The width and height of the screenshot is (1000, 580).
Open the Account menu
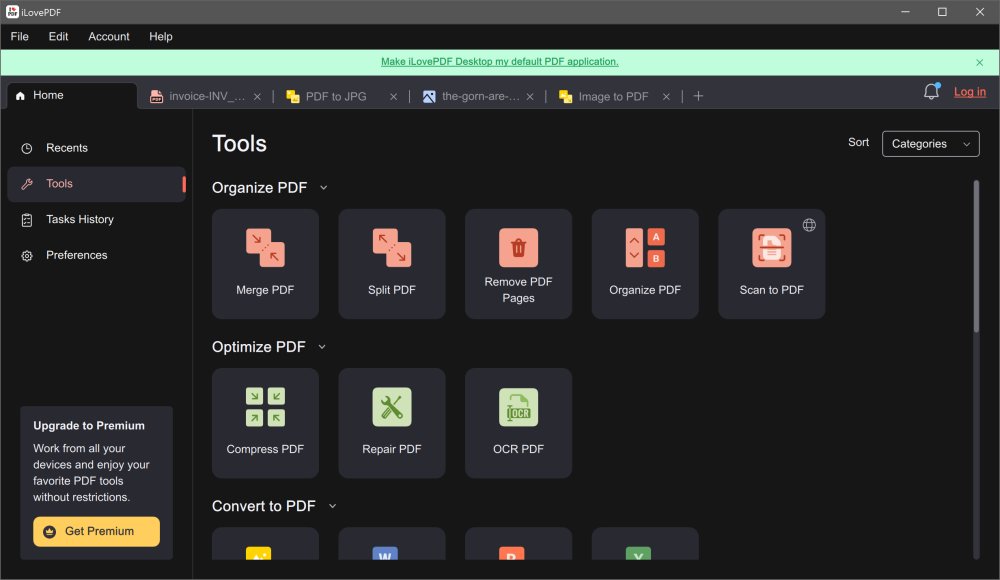(x=108, y=36)
